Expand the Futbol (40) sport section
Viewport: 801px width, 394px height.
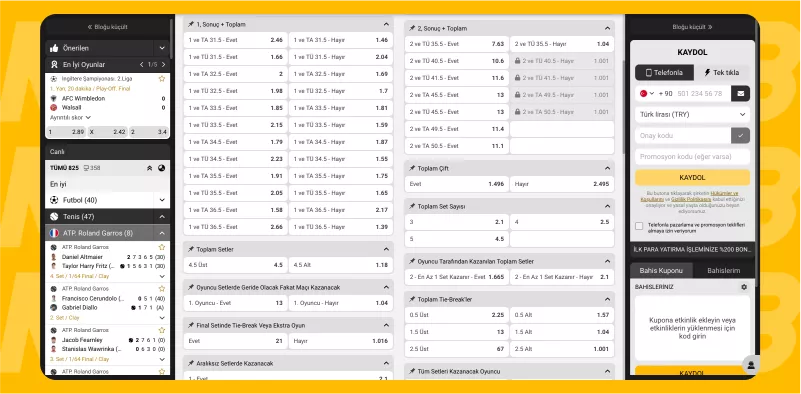pos(107,200)
